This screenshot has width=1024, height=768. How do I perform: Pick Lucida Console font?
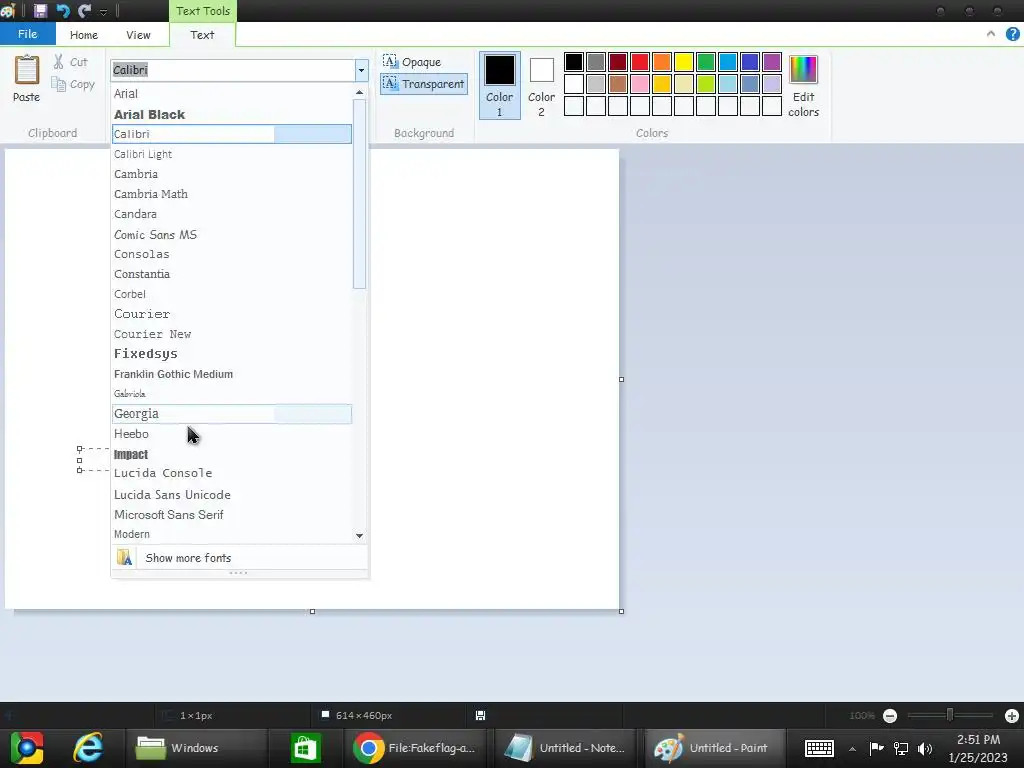click(x=232, y=473)
